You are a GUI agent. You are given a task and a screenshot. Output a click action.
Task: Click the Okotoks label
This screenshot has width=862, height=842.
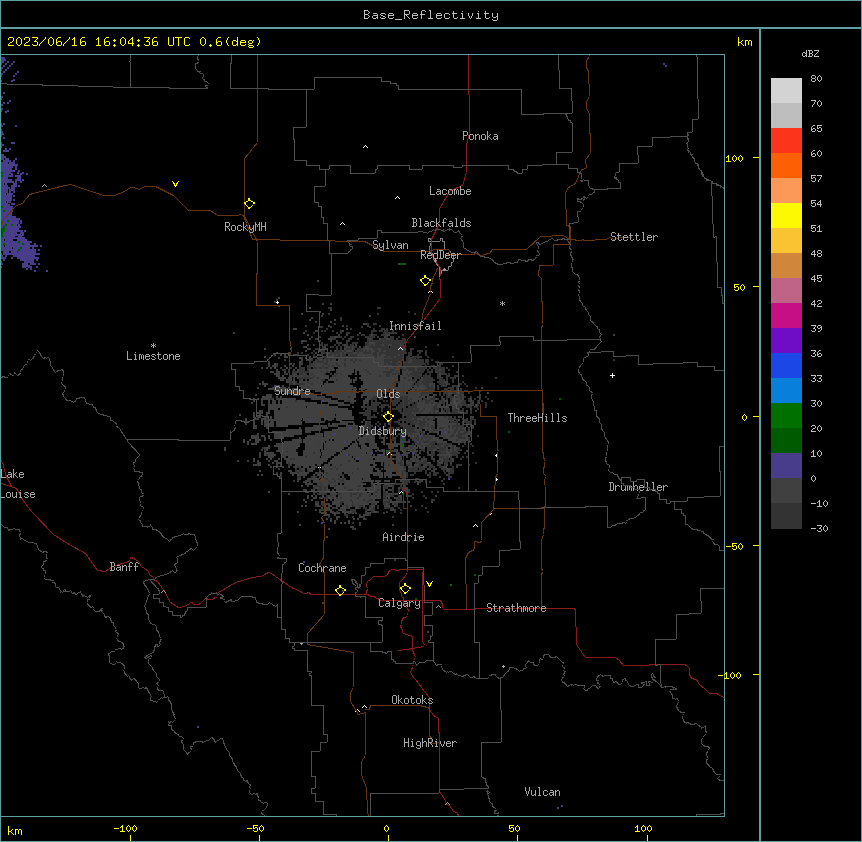412,700
